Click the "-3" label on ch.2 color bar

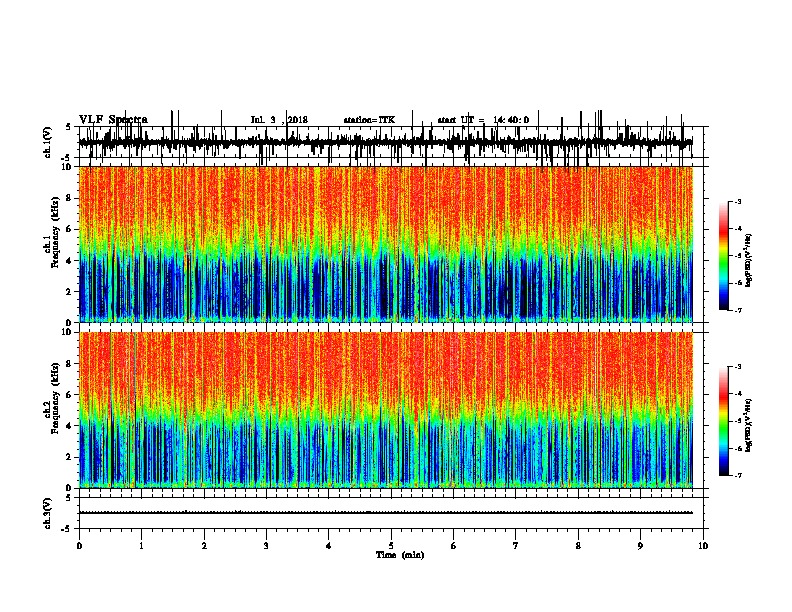coord(738,367)
